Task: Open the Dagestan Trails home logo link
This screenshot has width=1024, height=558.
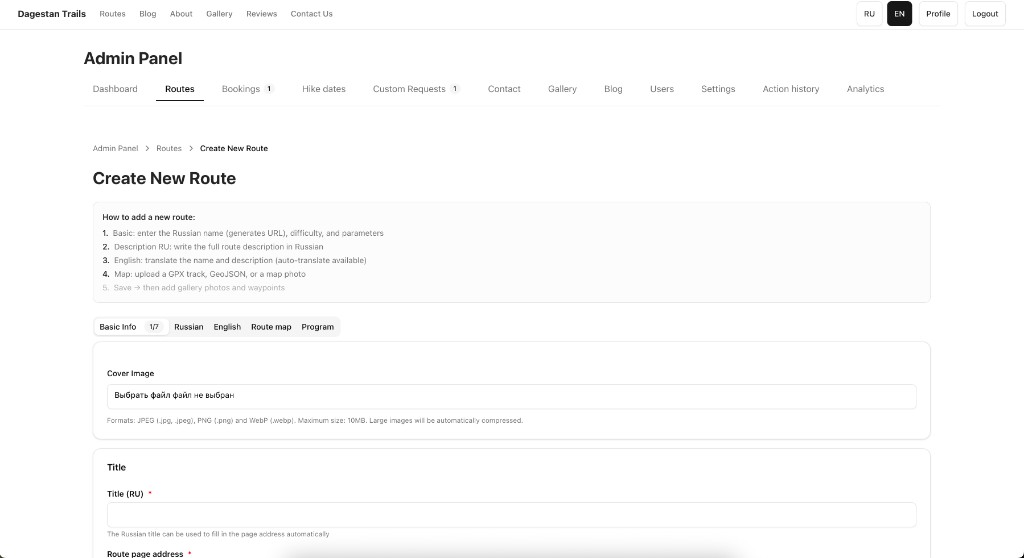Action: click(x=52, y=14)
